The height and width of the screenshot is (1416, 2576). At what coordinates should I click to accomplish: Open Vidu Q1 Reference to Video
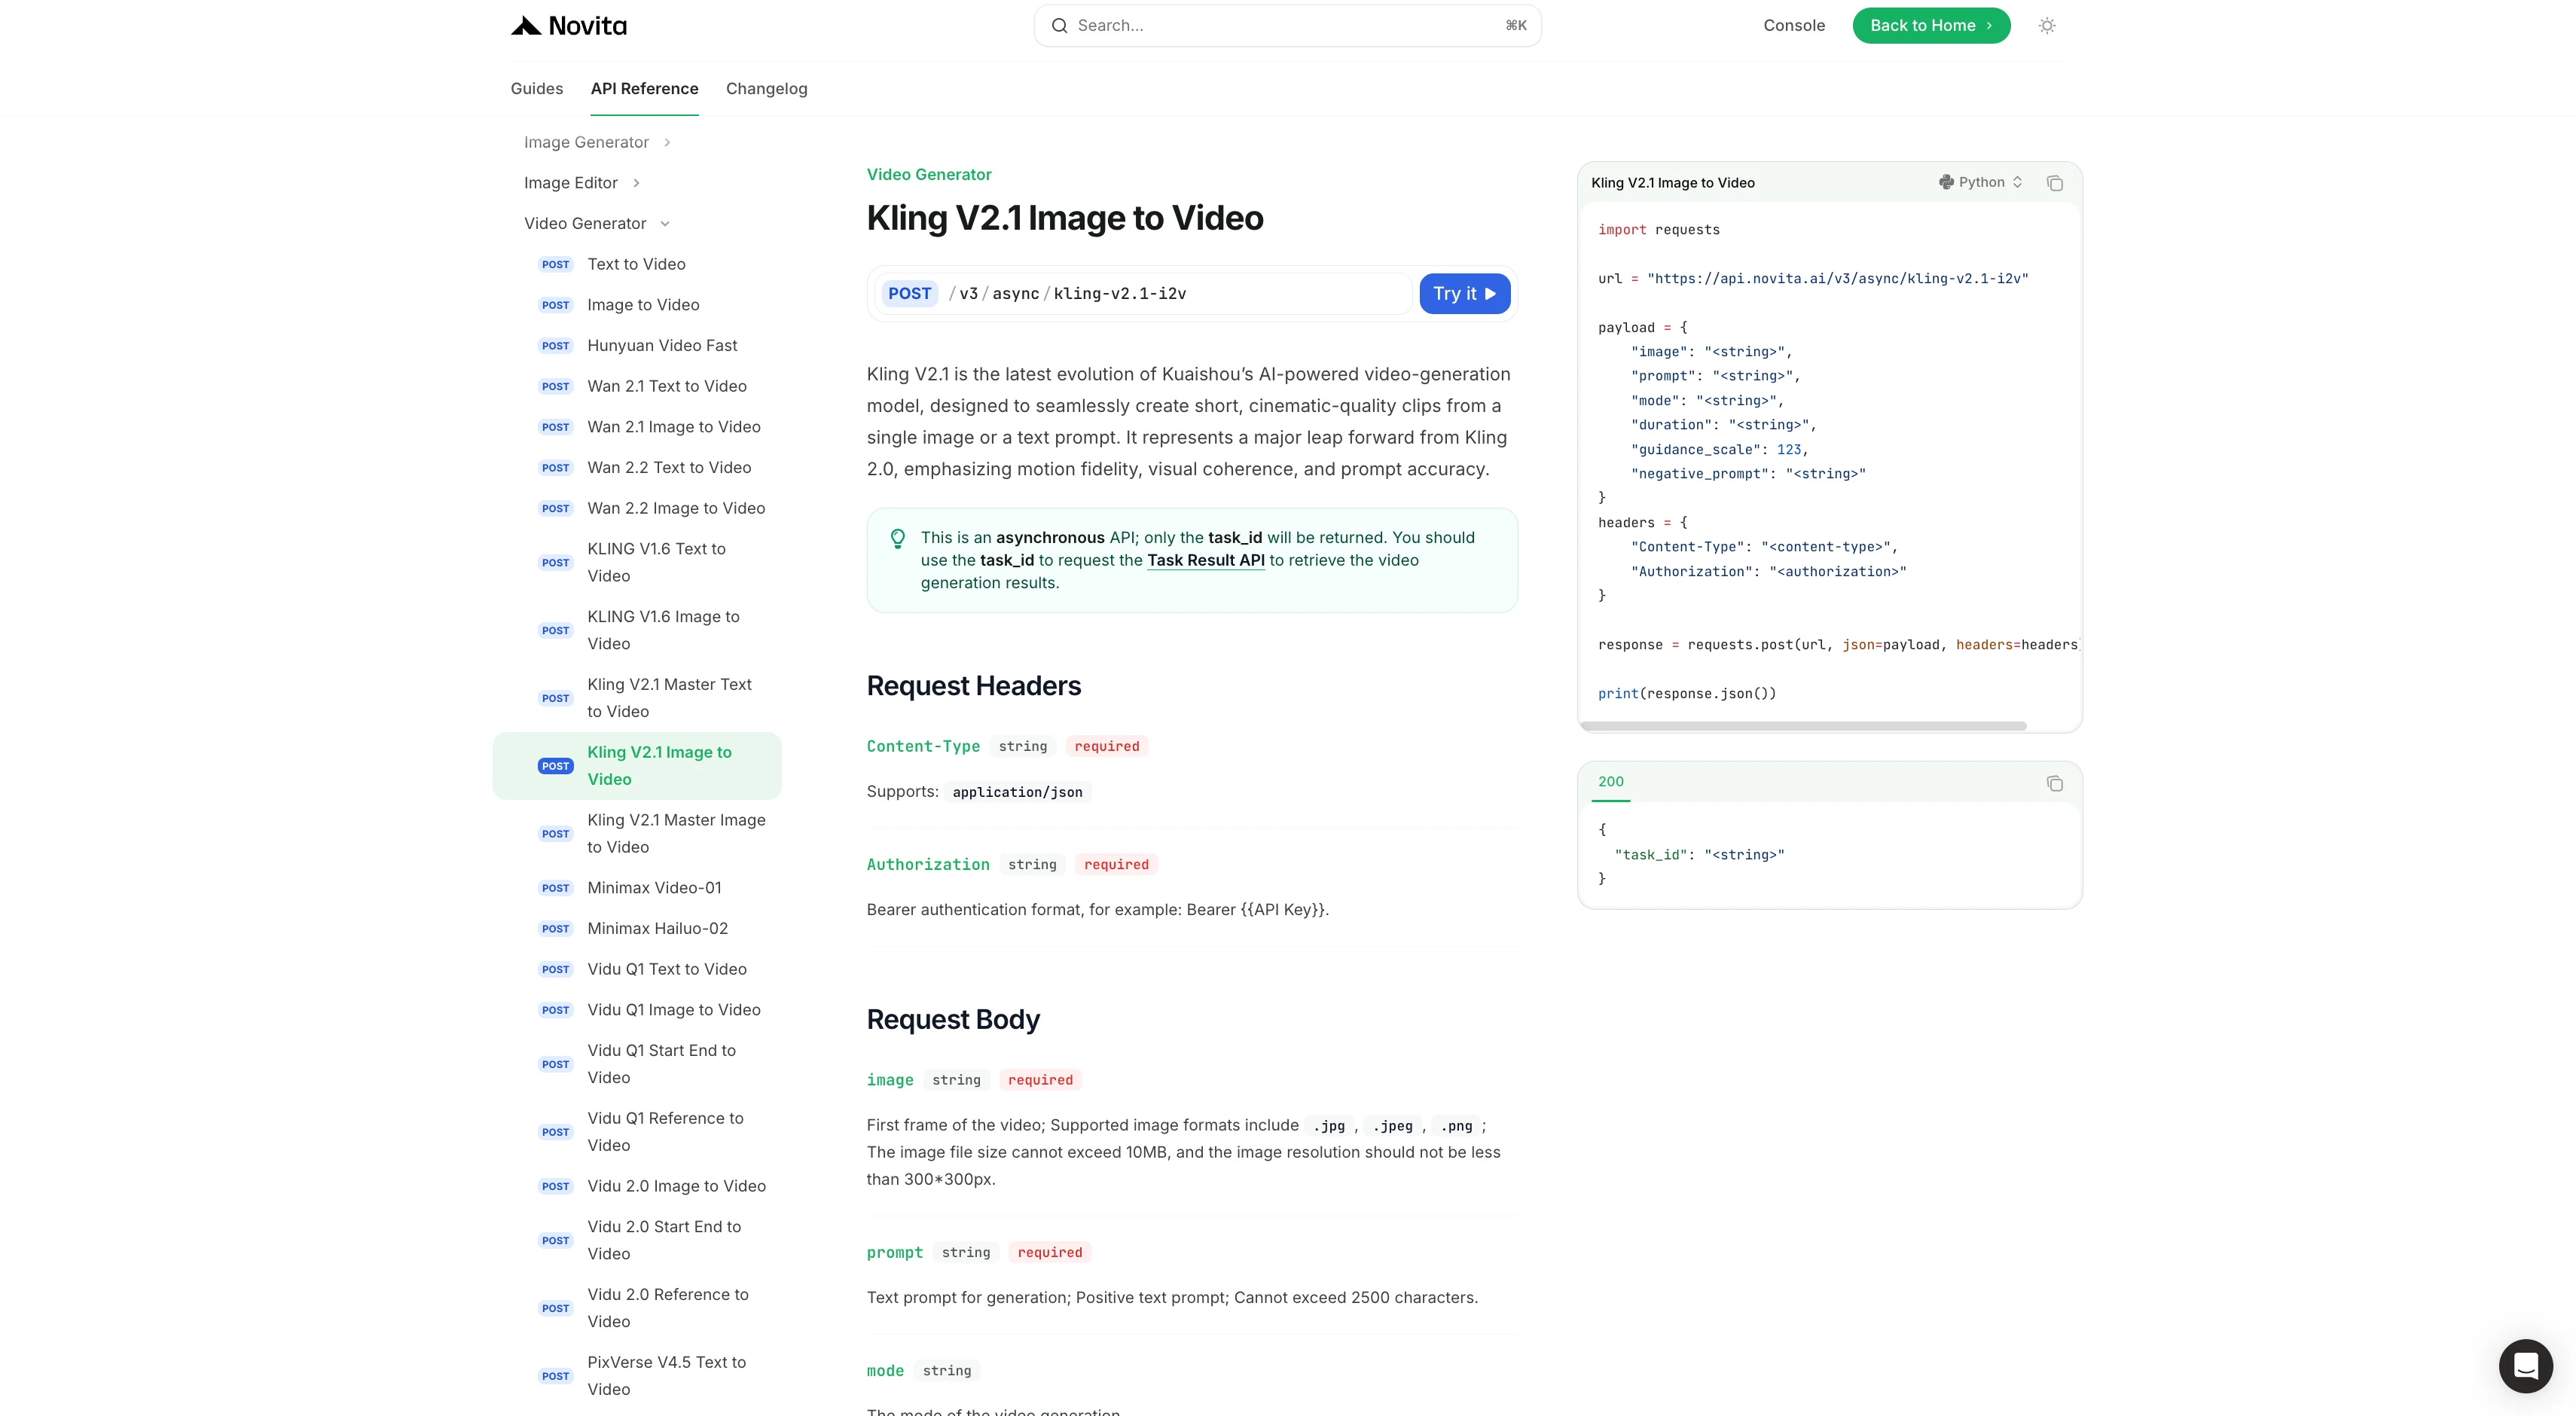coord(636,1132)
